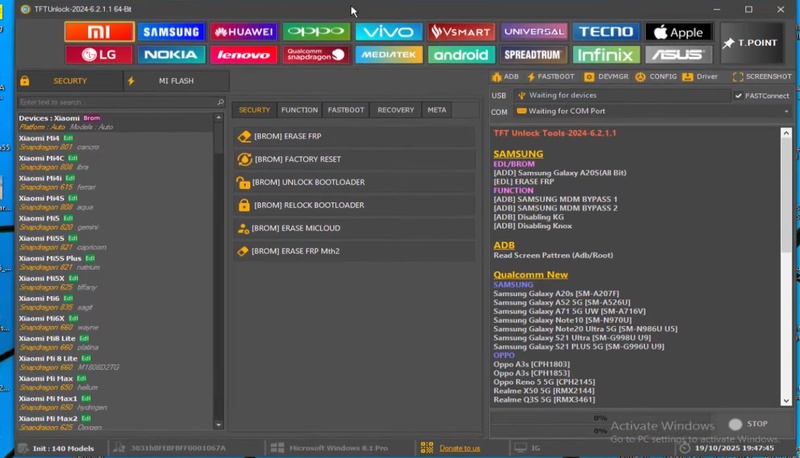Open DEVMGR device manager

point(606,77)
